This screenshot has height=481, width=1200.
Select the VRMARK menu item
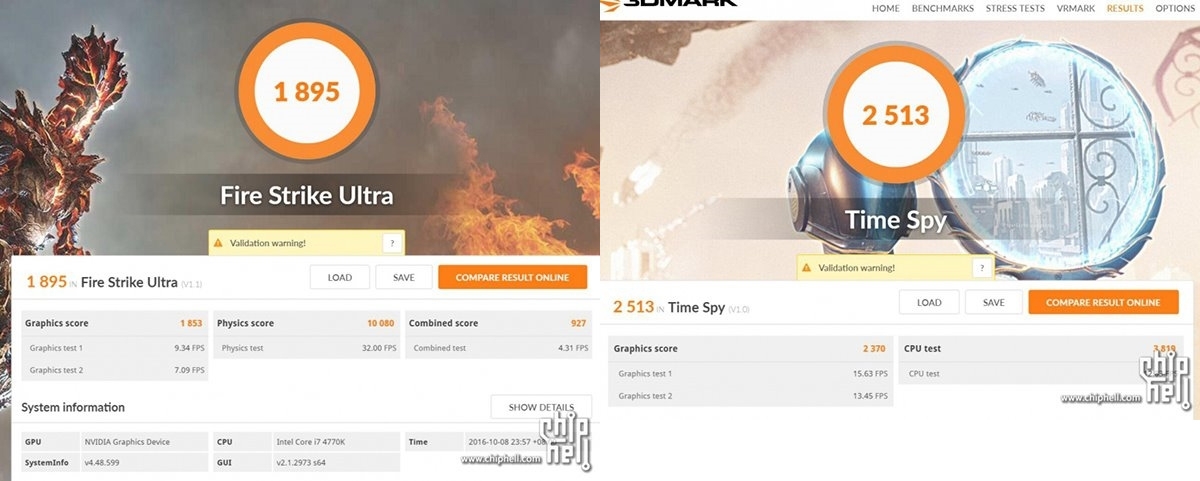tap(1076, 8)
